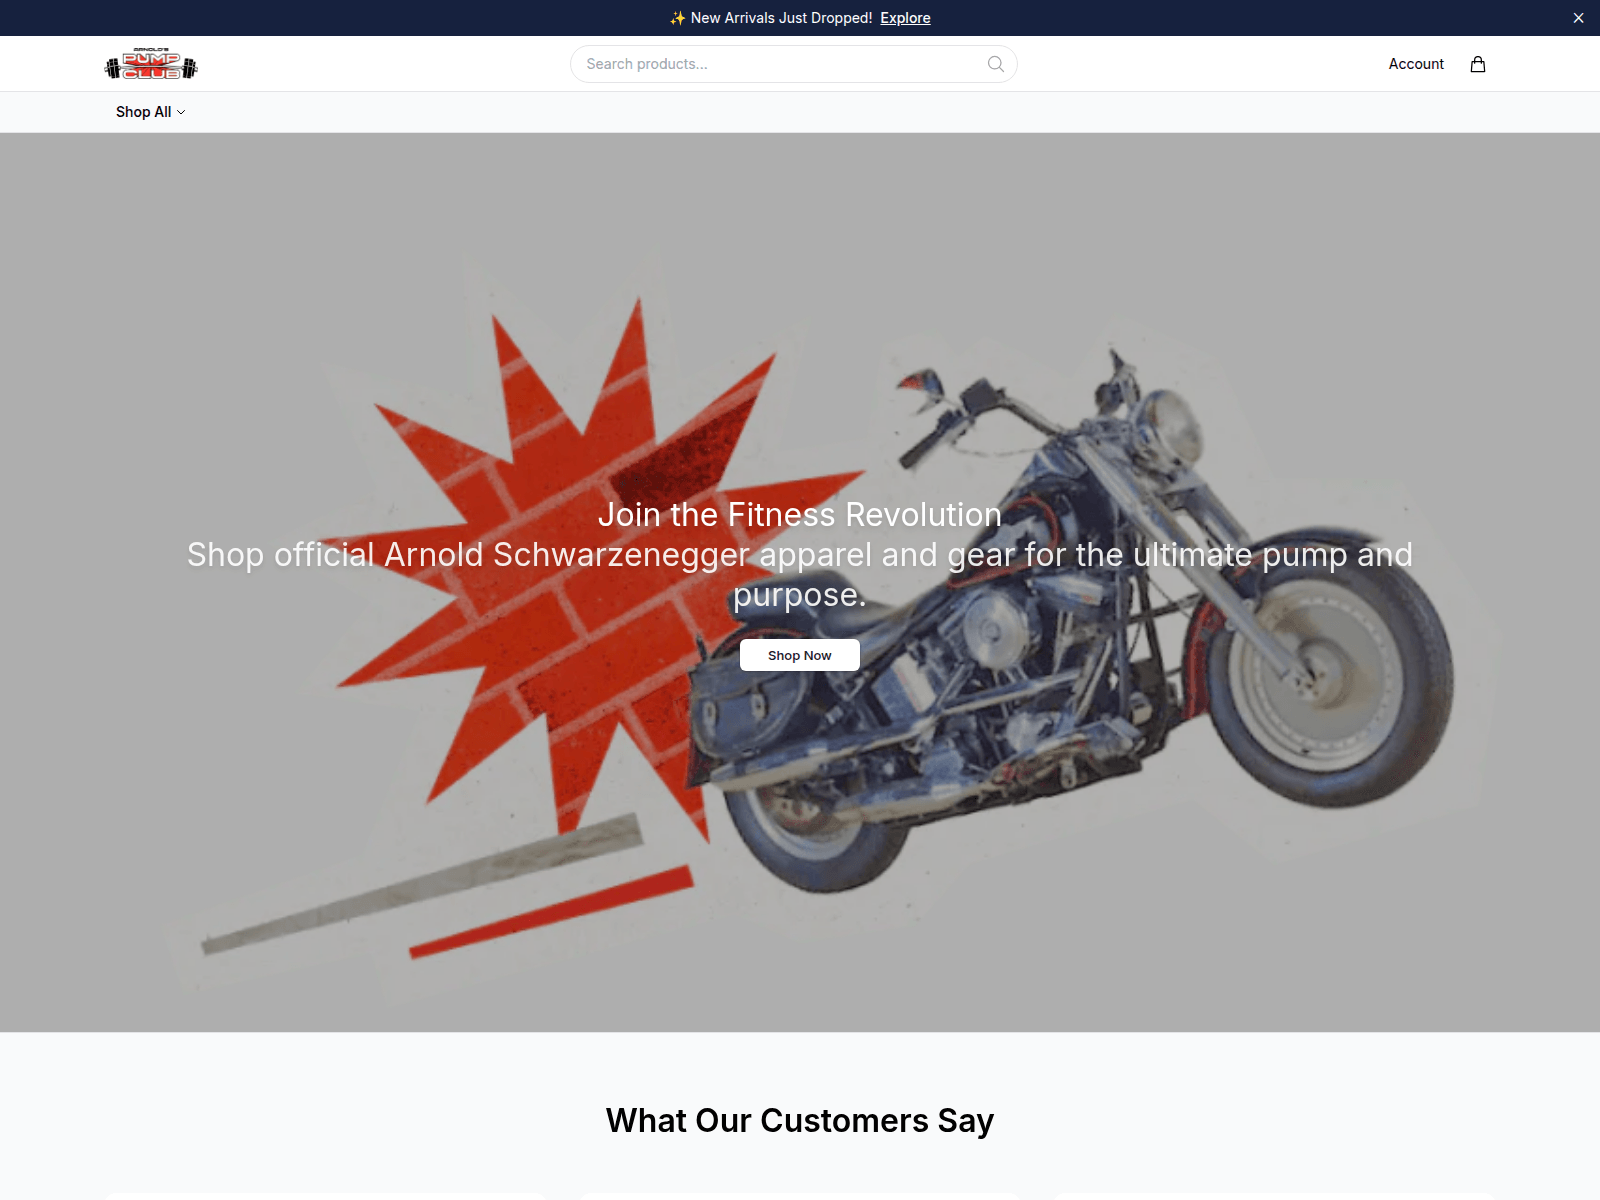
Task: Expand the Shop All dropdown menu
Action: pos(150,112)
